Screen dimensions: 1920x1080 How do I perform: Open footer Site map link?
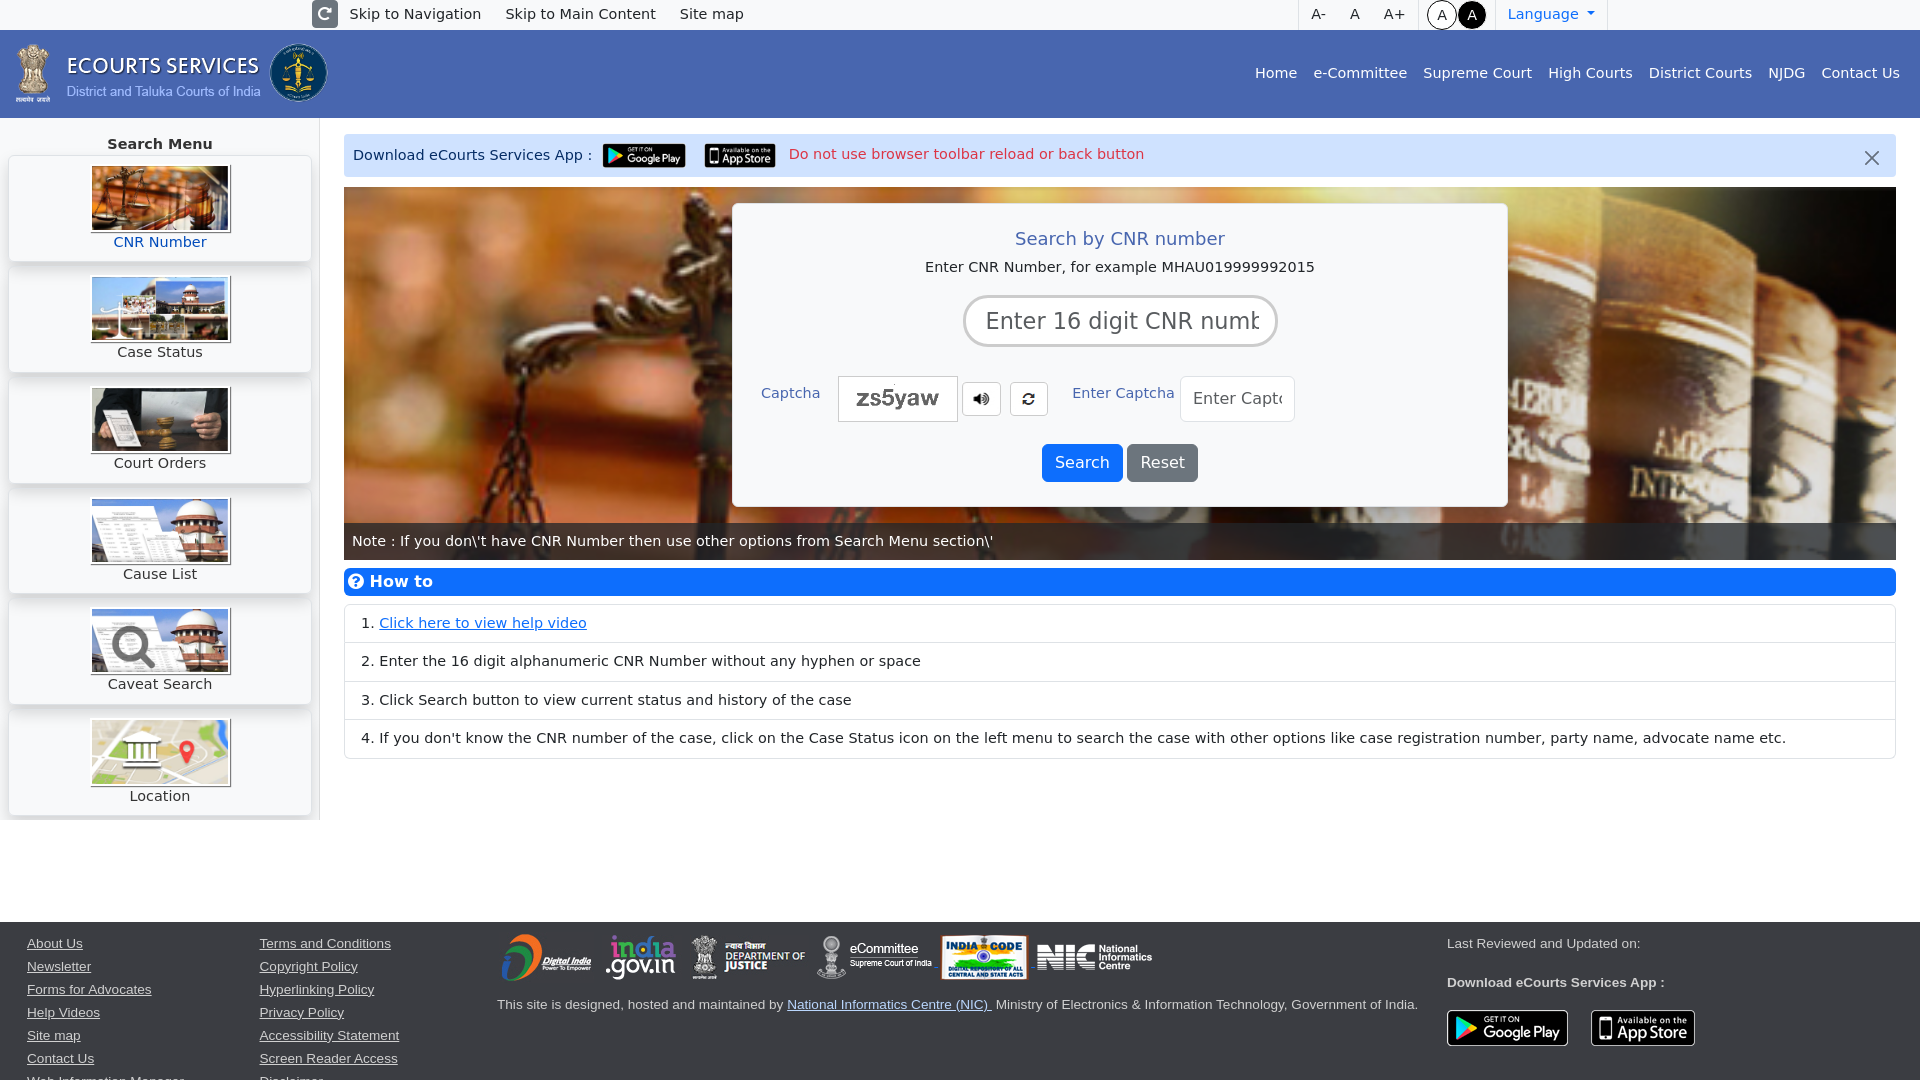53,1036
